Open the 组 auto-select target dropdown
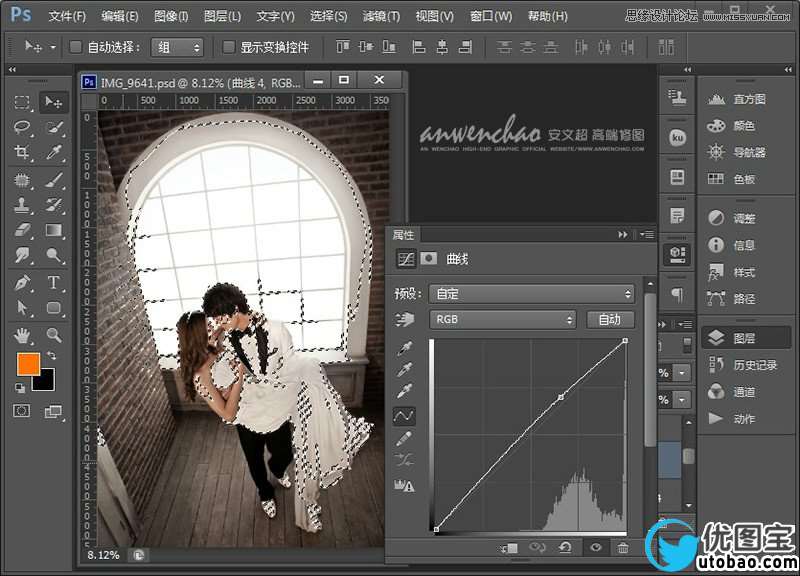This screenshot has width=800, height=576. pyautogui.click(x=177, y=47)
